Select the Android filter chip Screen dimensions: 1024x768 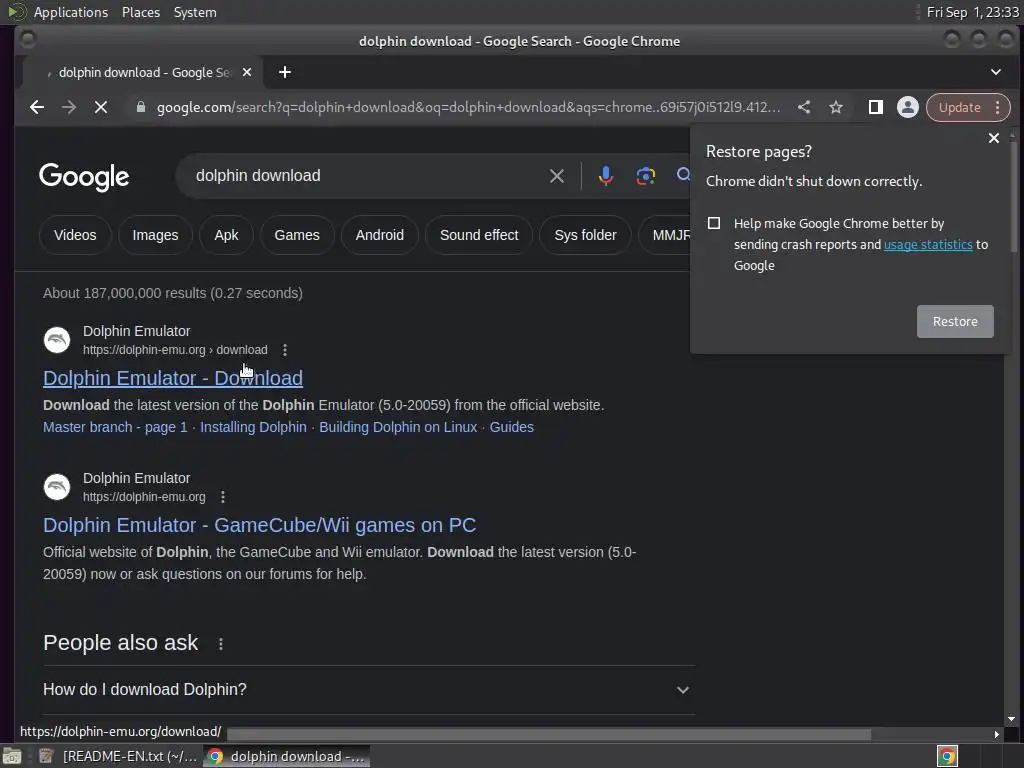(379, 235)
